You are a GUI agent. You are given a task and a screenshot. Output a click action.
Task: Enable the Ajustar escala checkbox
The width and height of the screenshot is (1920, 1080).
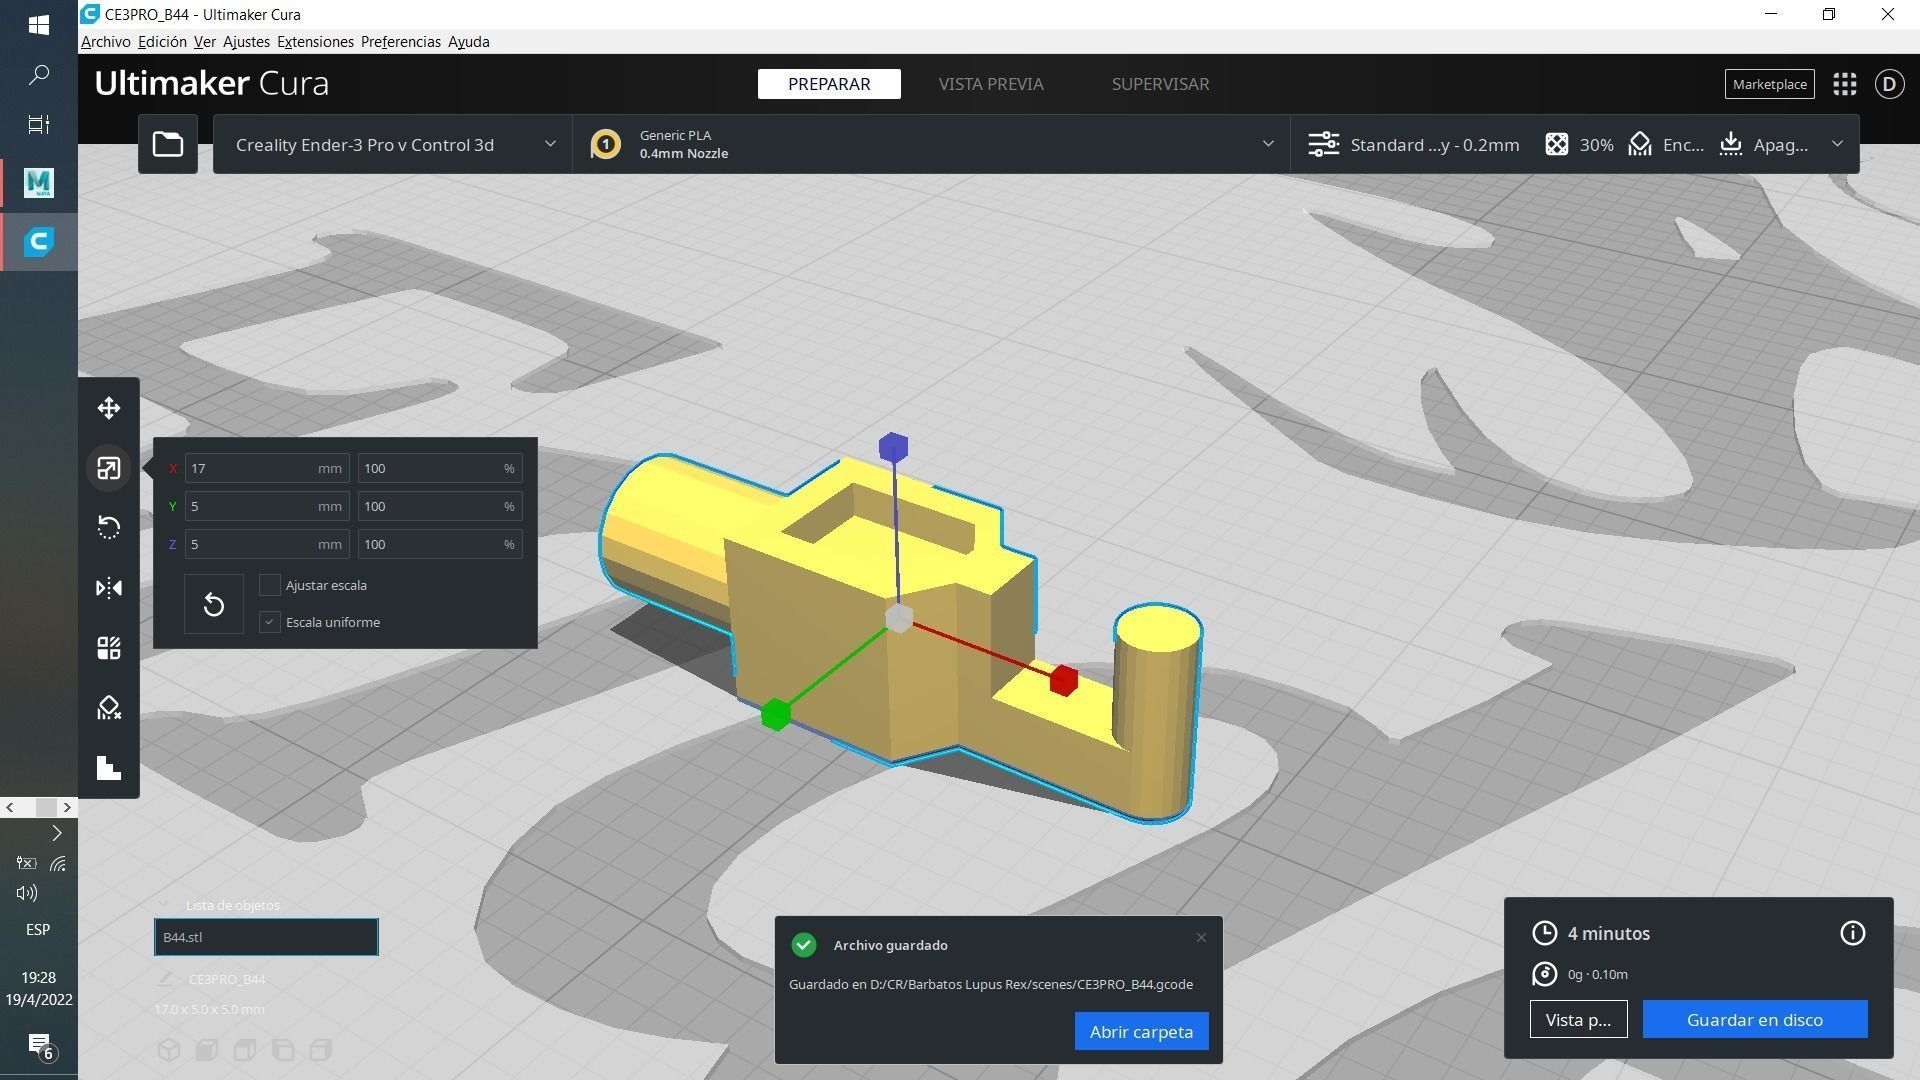269,585
